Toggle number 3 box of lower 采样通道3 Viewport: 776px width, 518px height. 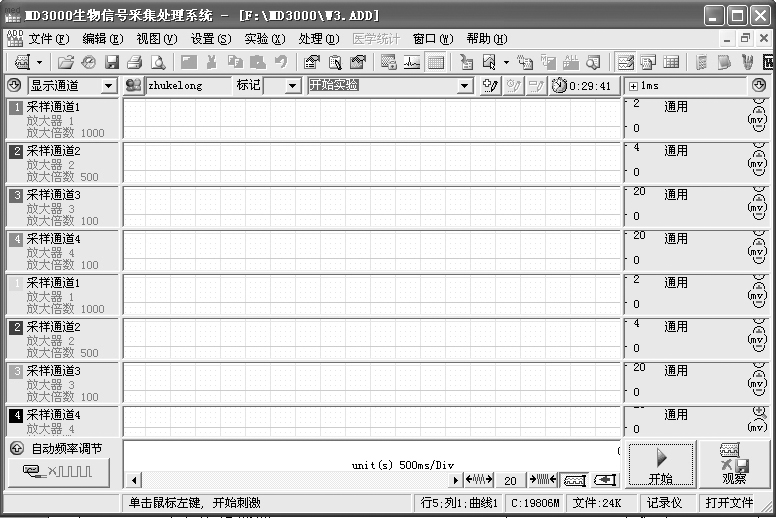pos(16,371)
